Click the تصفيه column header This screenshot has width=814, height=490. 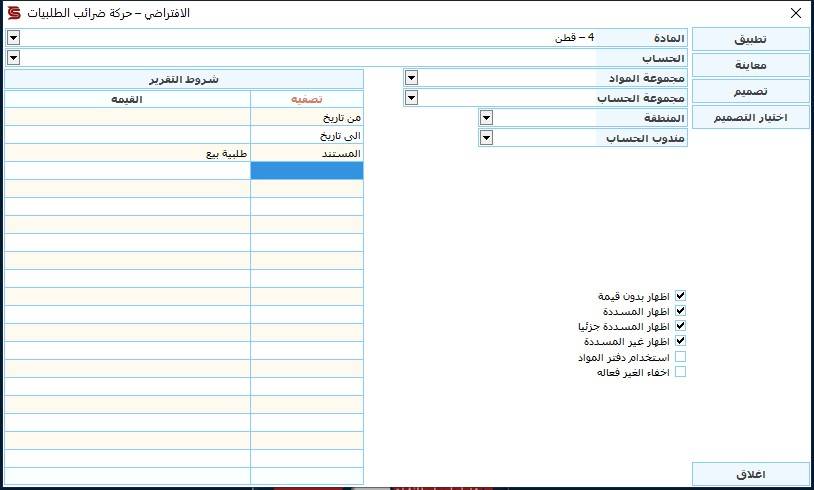tap(307, 99)
